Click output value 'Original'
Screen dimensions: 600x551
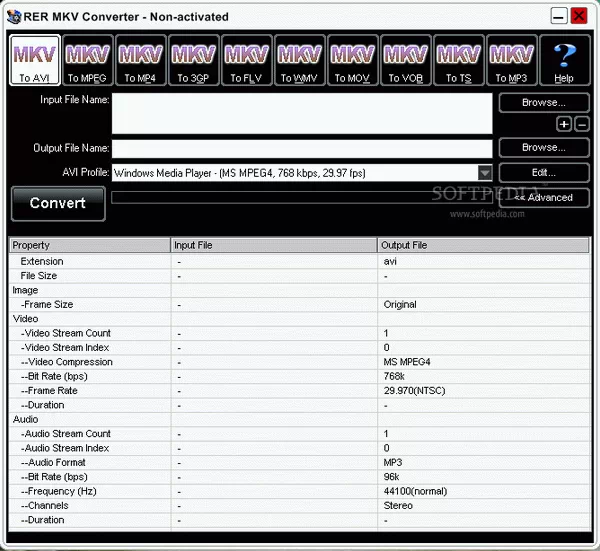(x=400, y=305)
